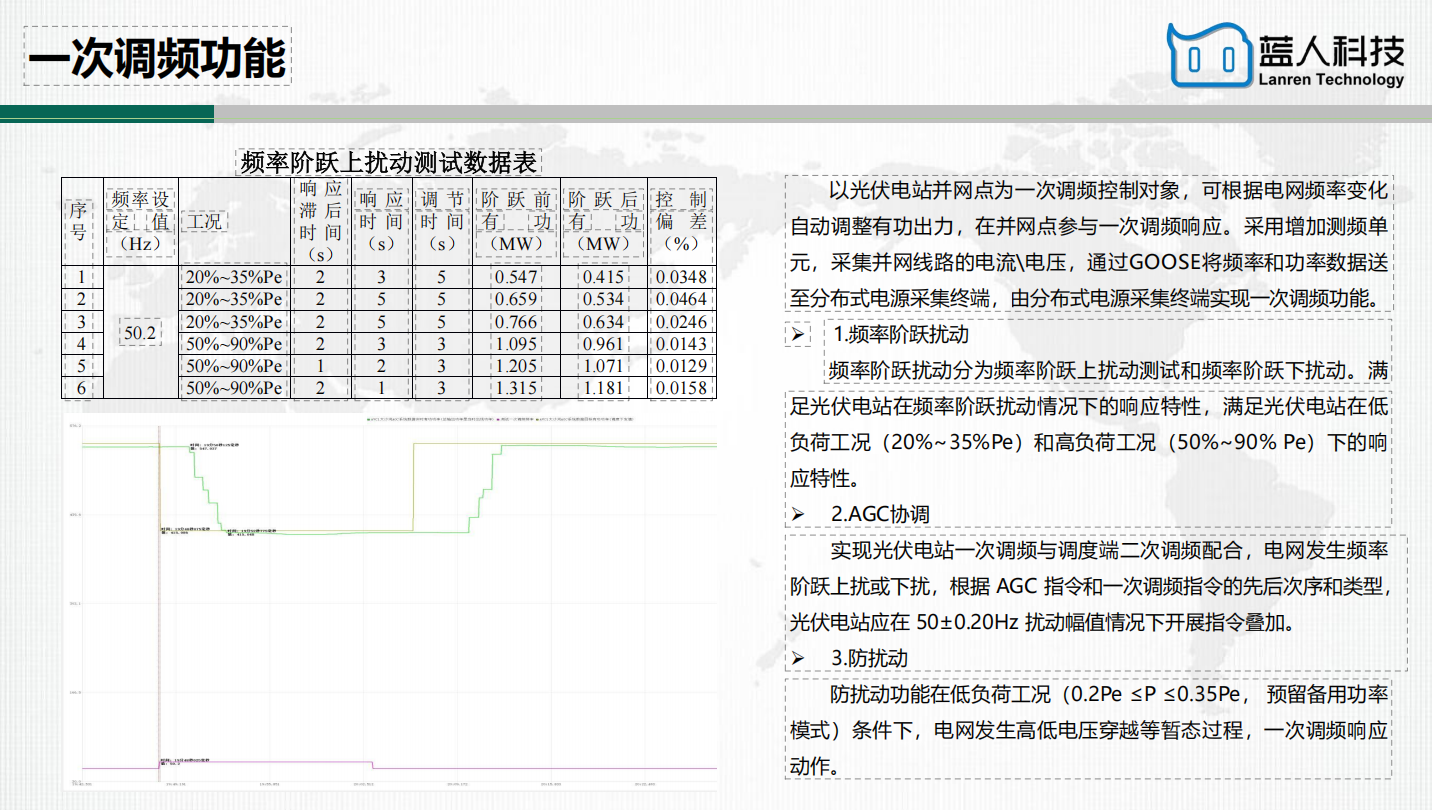Screen dimensions: 1432x810
Task: Click the Lanren Technology cloud logo
Action: click(x=1210, y=56)
